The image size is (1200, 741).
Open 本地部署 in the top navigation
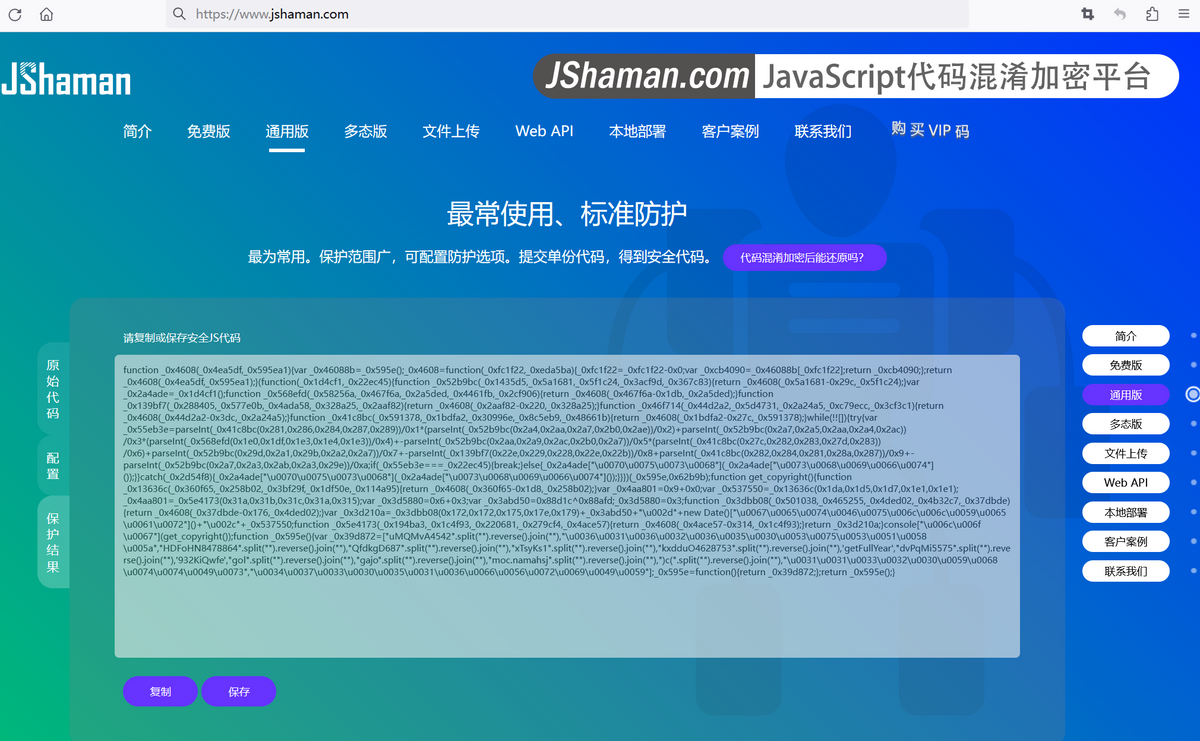(x=637, y=131)
